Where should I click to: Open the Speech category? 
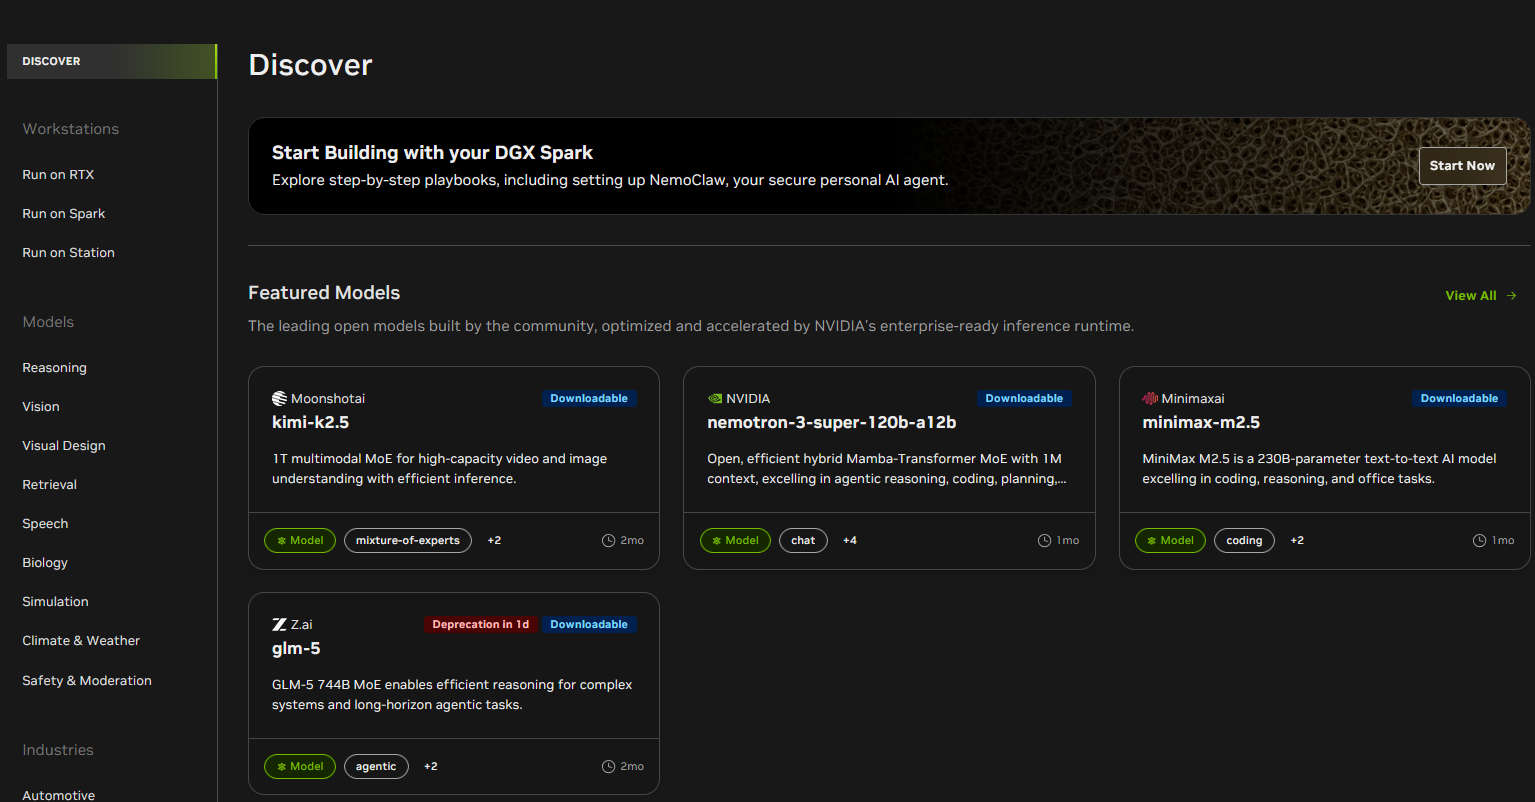click(45, 524)
